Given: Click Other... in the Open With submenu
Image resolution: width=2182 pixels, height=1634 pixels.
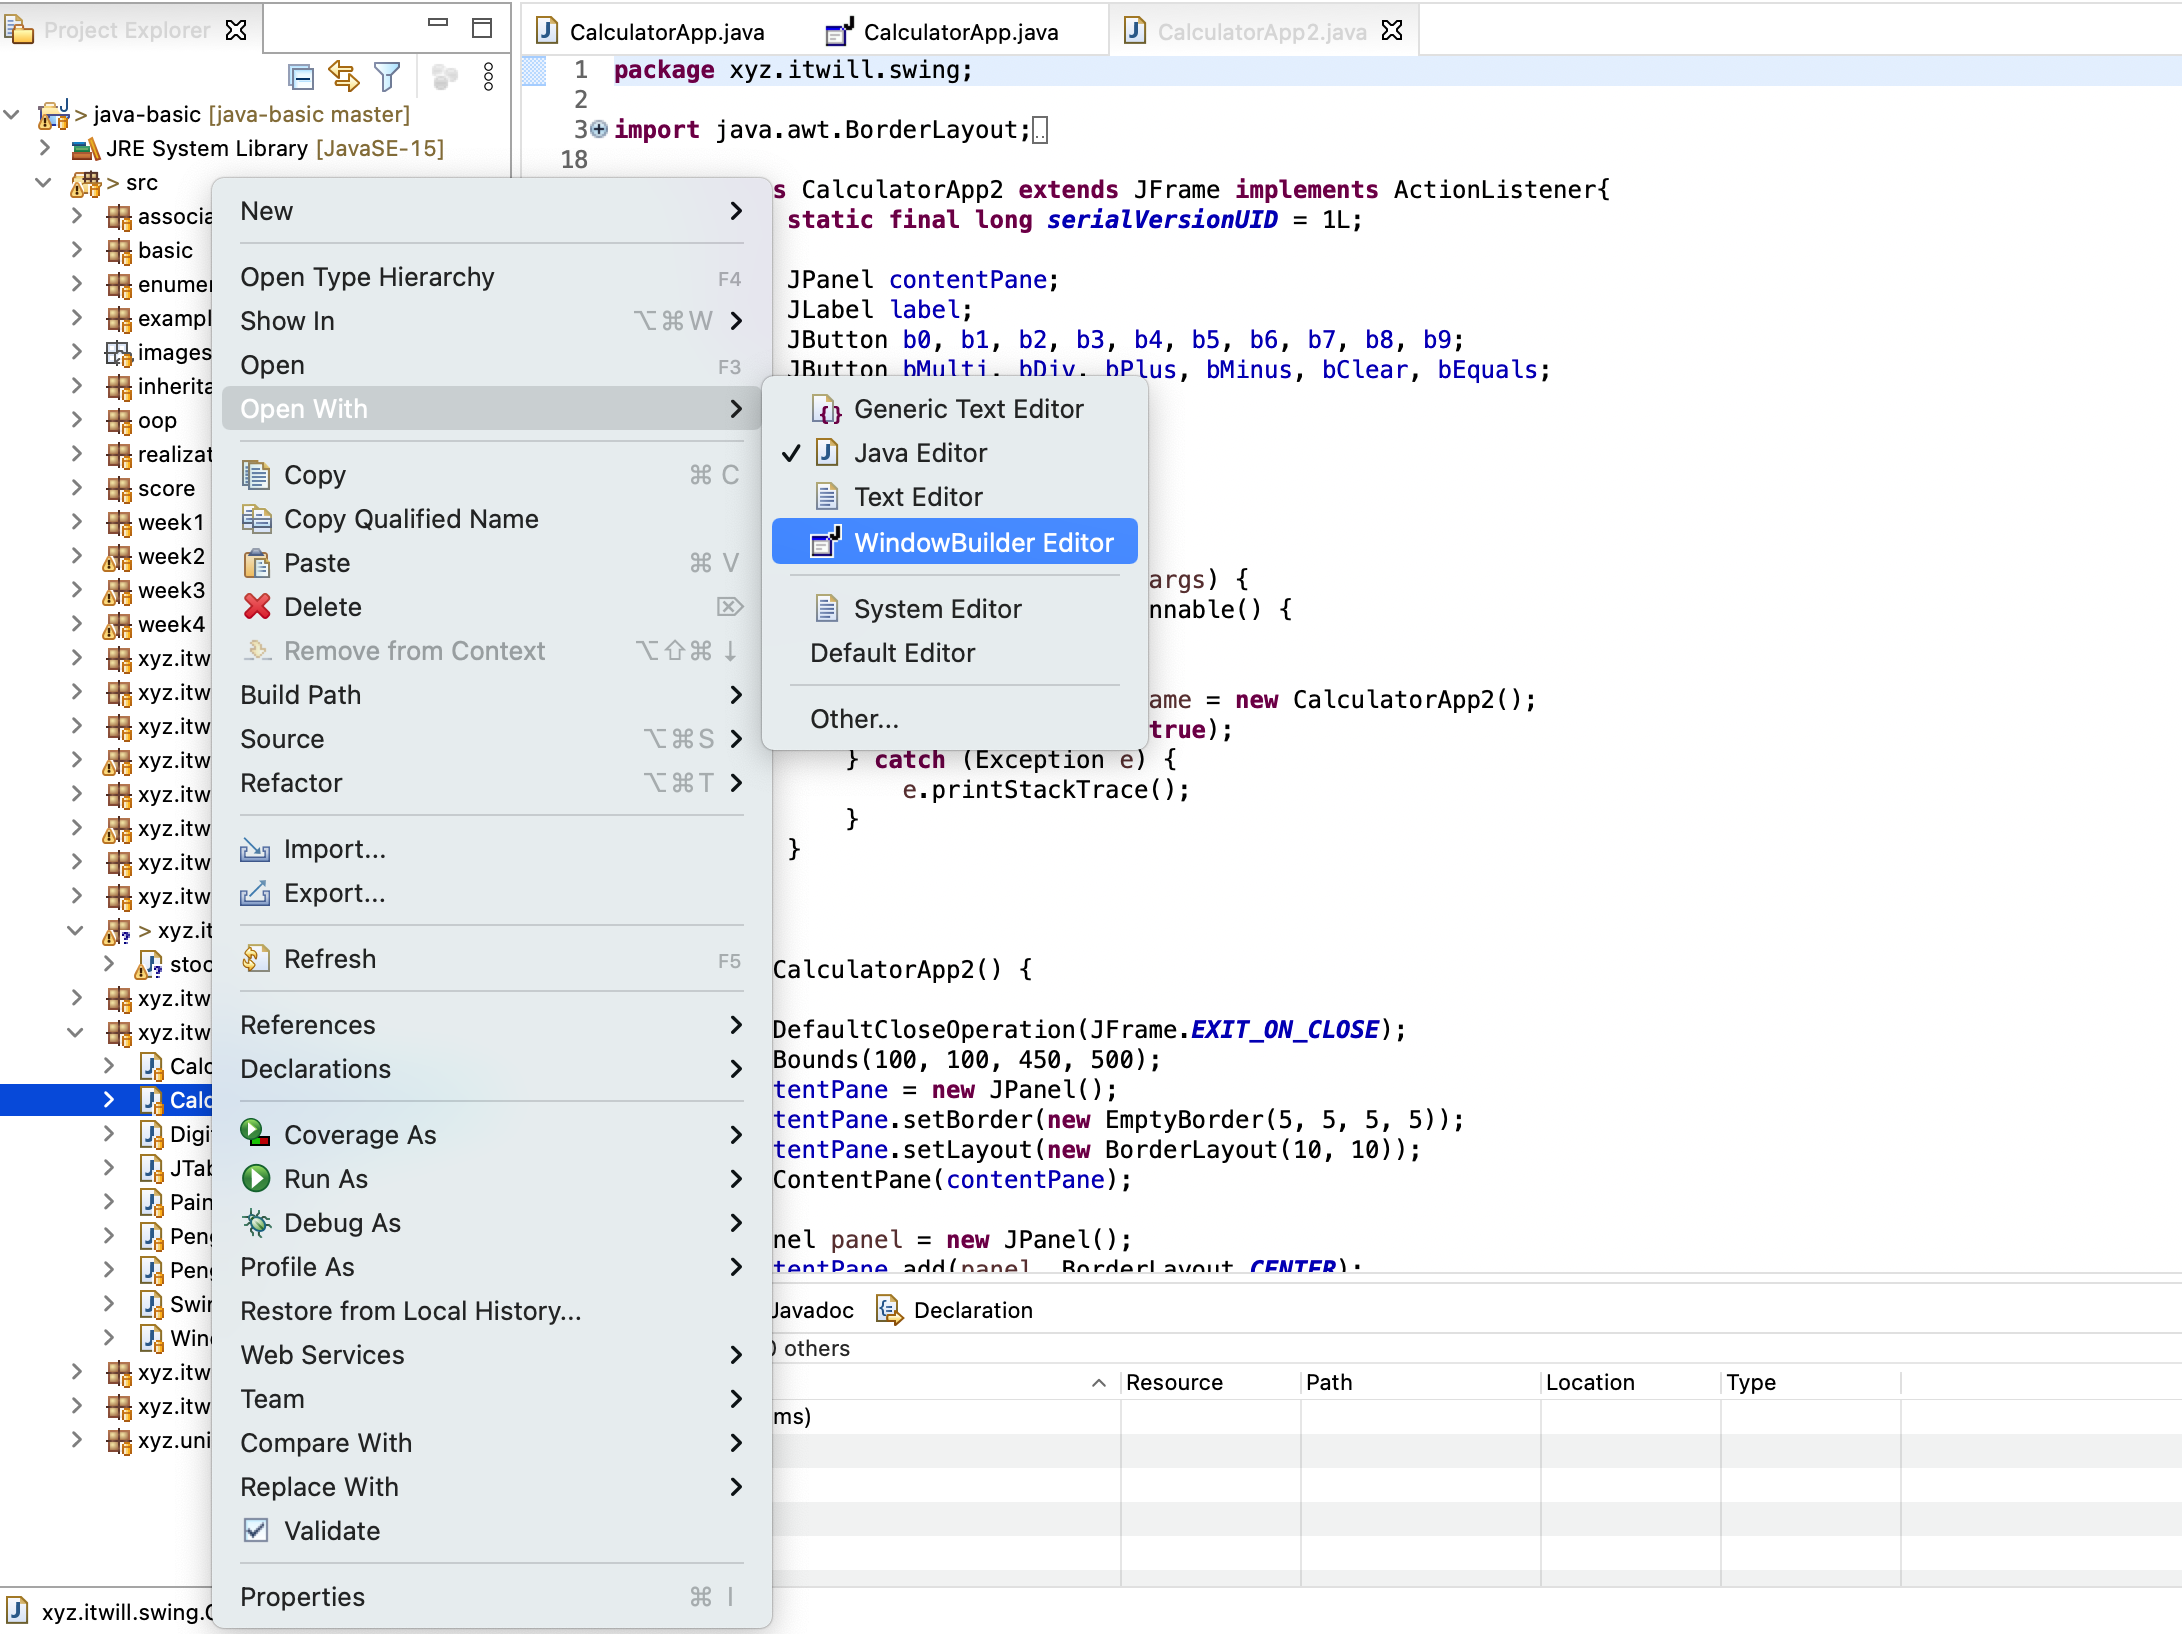Looking at the screenshot, I should tap(854, 719).
